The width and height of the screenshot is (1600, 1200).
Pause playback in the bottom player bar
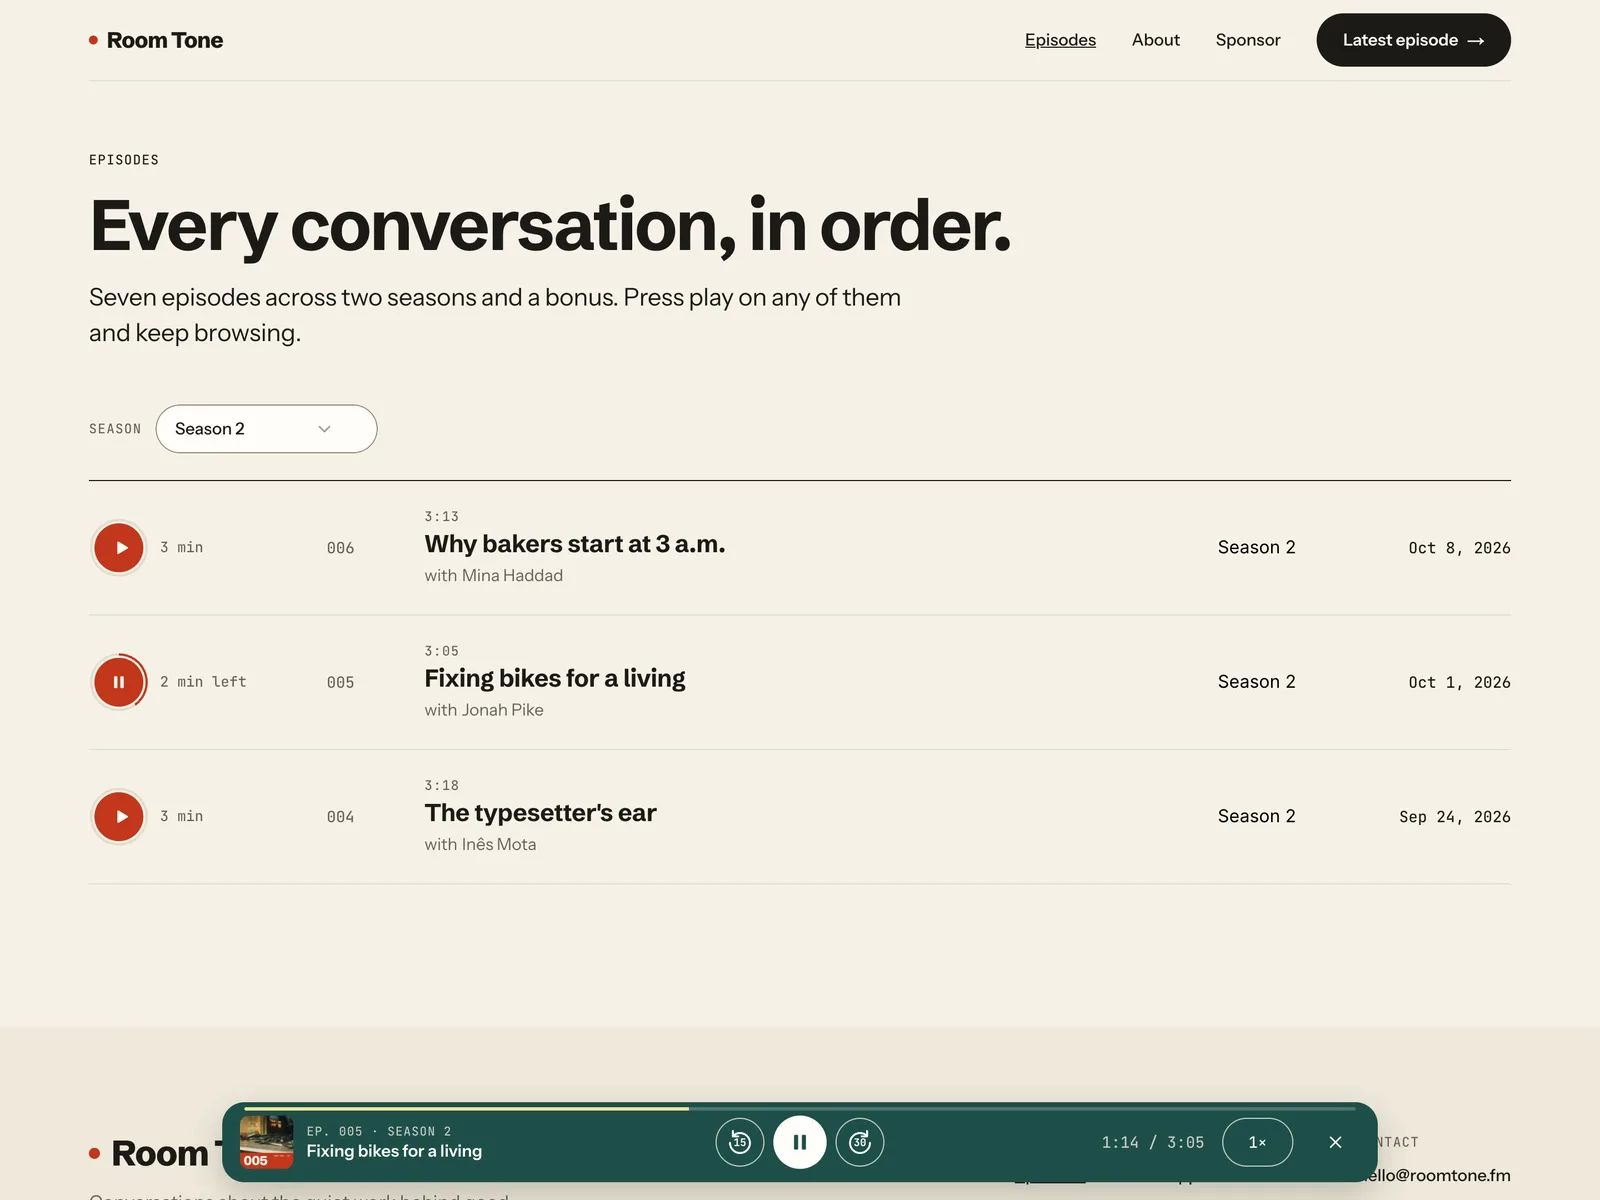click(x=800, y=1142)
